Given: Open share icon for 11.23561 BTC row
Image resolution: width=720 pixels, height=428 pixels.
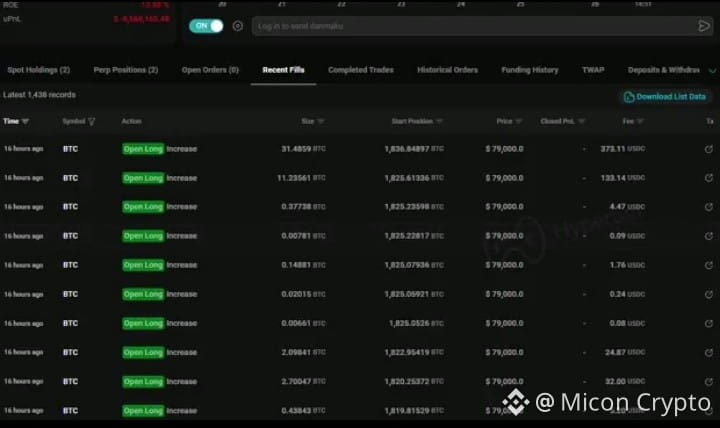Looking at the screenshot, I should (709, 178).
